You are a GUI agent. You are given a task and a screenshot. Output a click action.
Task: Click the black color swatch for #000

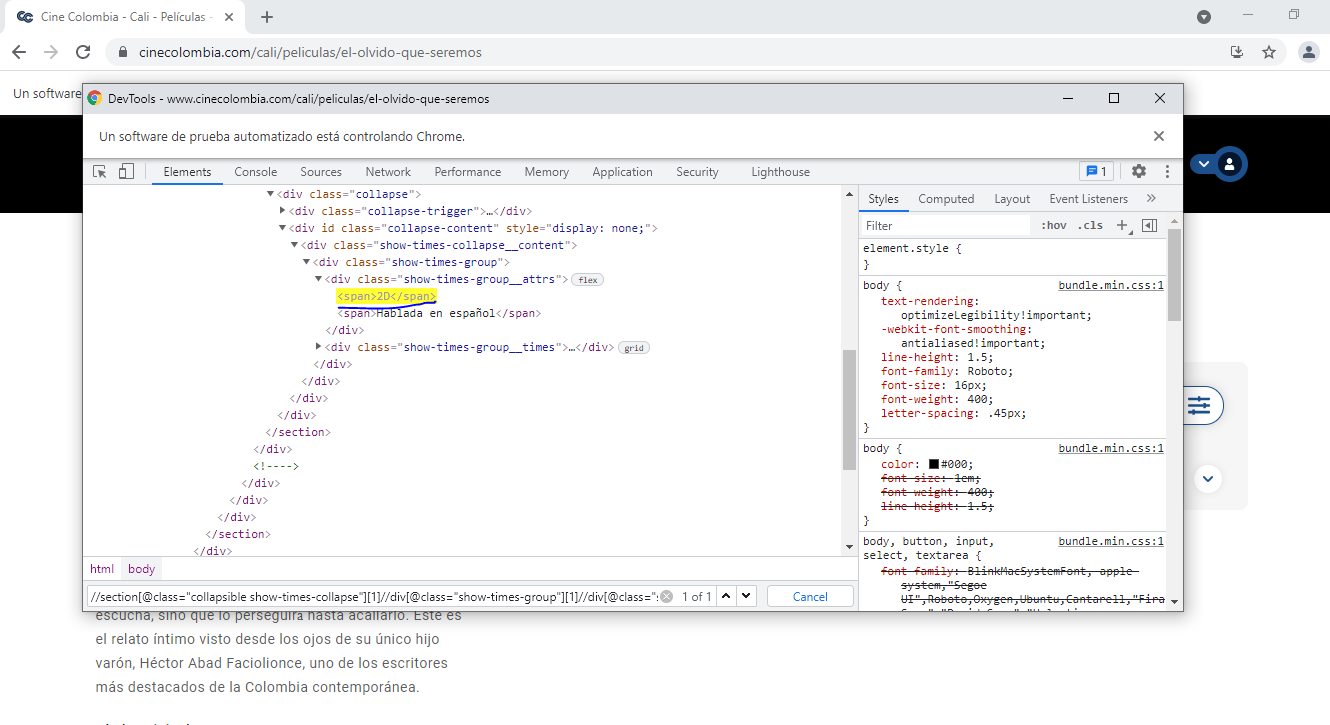tap(933, 464)
